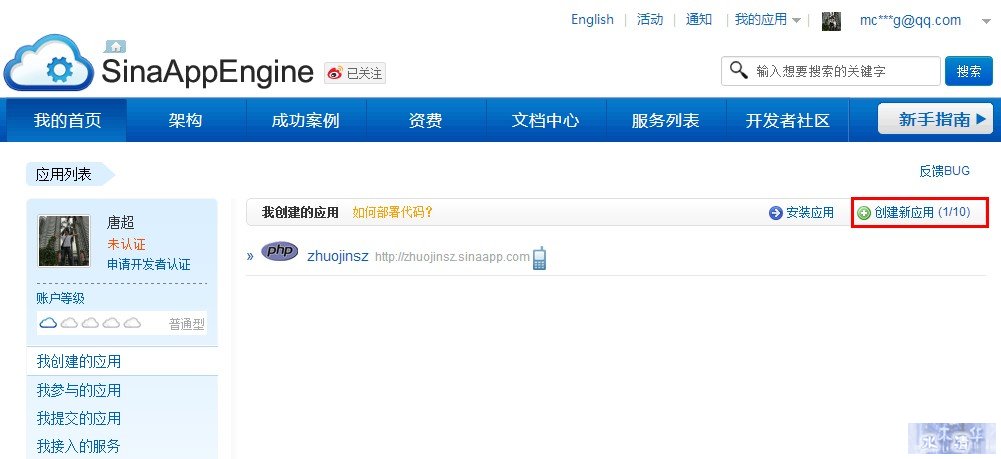Open the 通知 notifications link

(698, 20)
